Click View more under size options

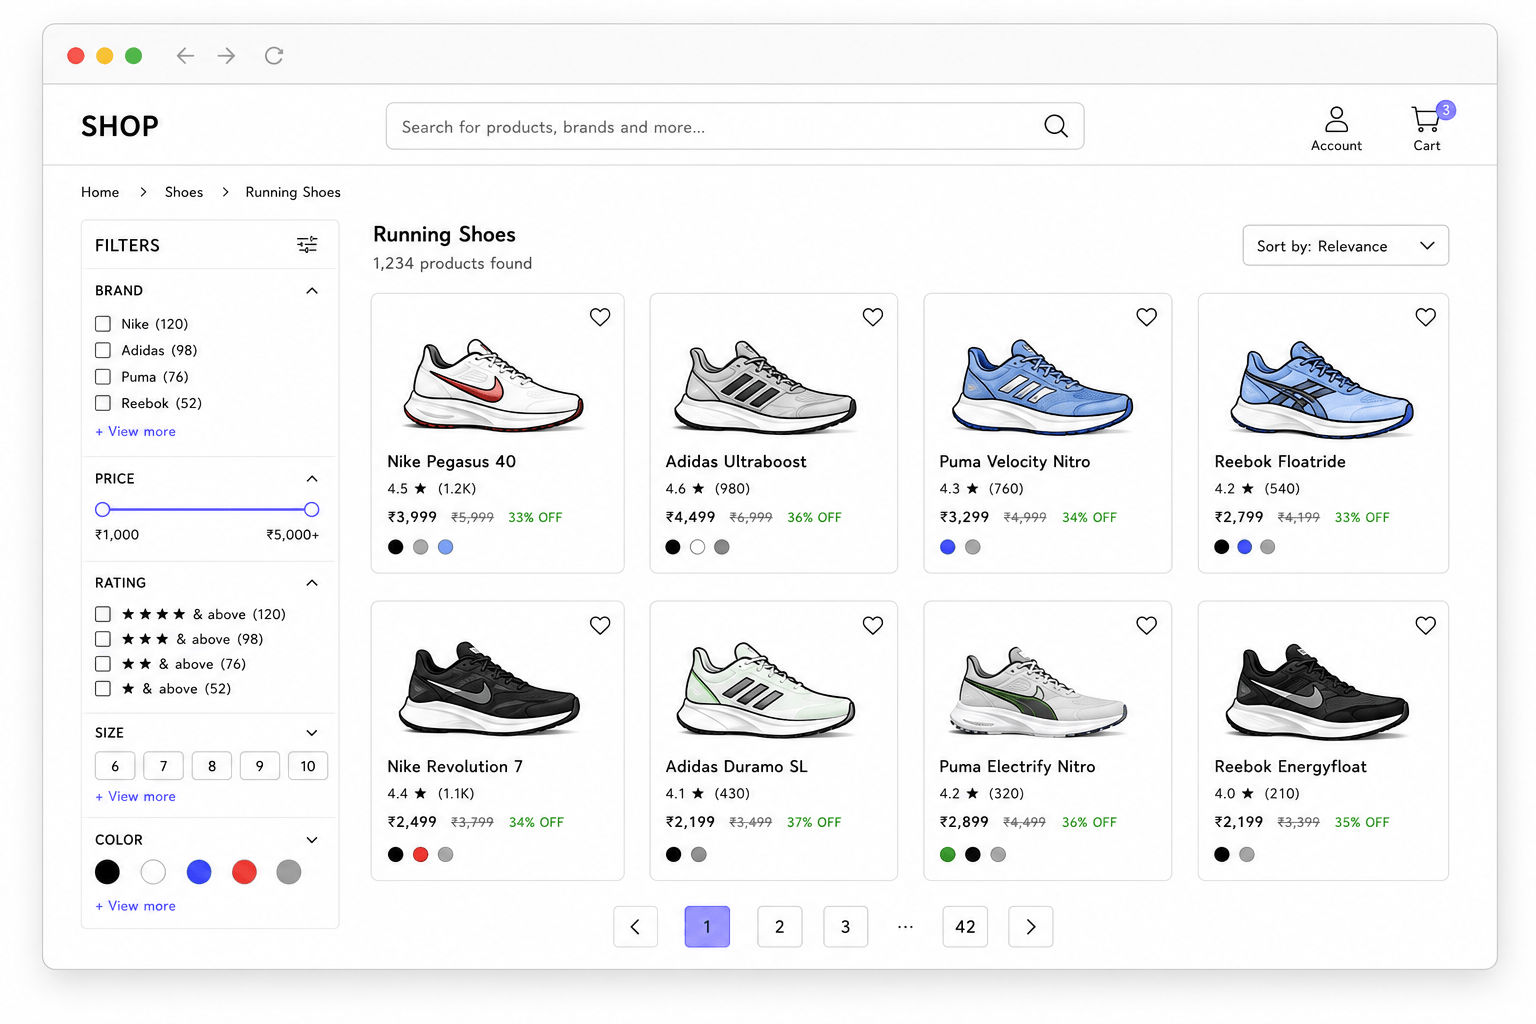(x=136, y=797)
